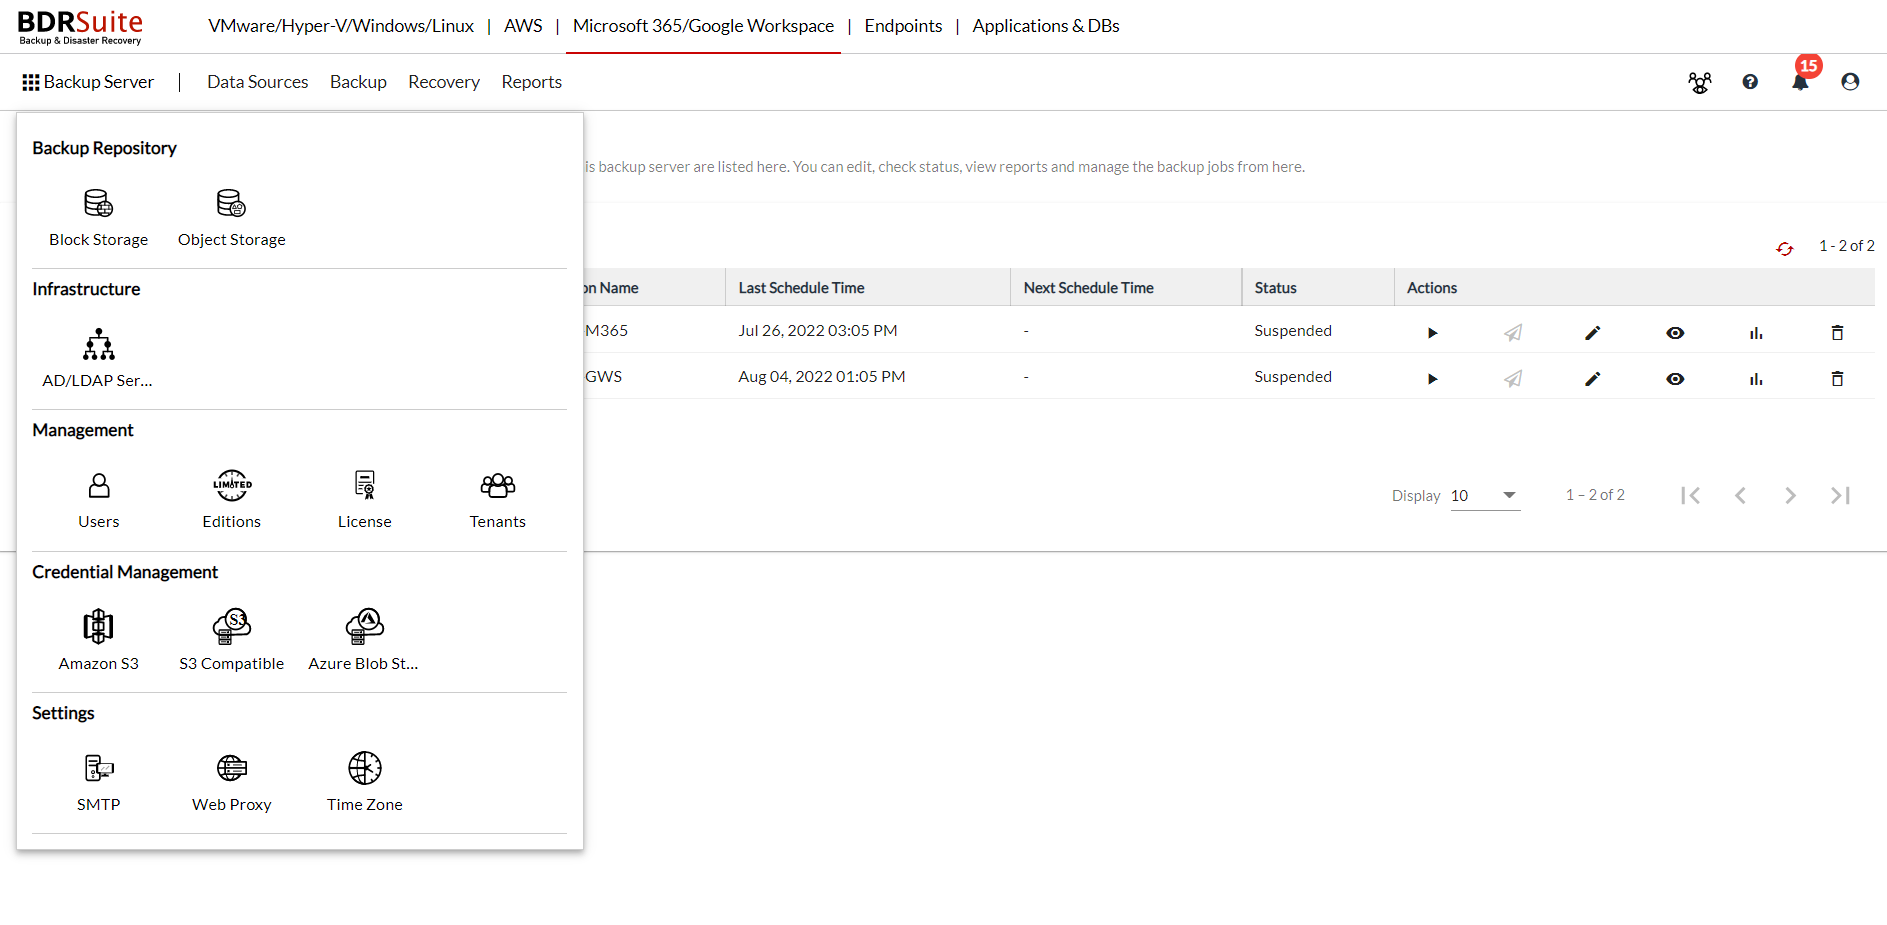Open AD/LDAP Server infrastructure settings
Viewport: 1887px width, 925px height.
coord(98,358)
